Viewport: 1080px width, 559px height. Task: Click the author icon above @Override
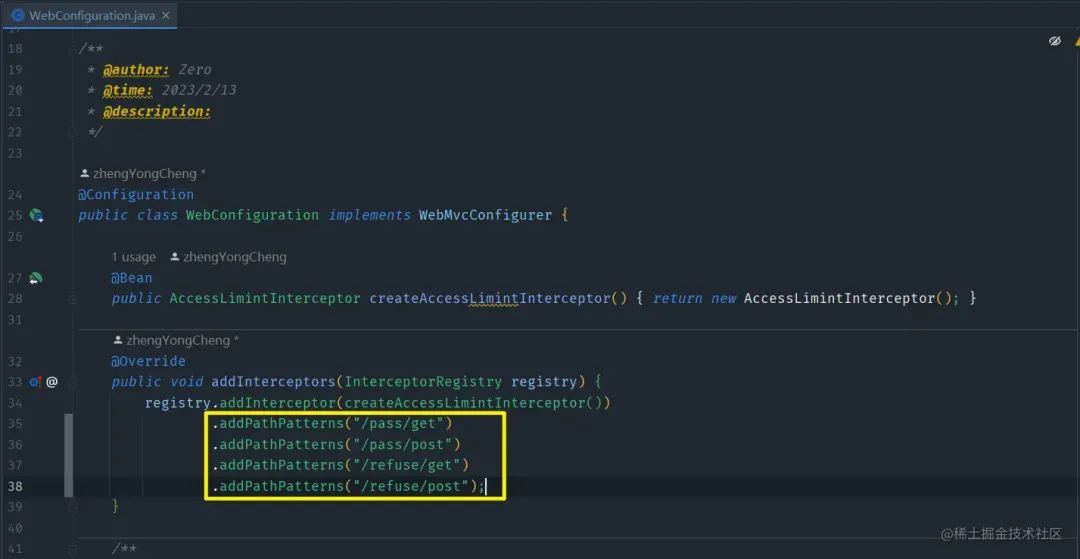point(118,340)
